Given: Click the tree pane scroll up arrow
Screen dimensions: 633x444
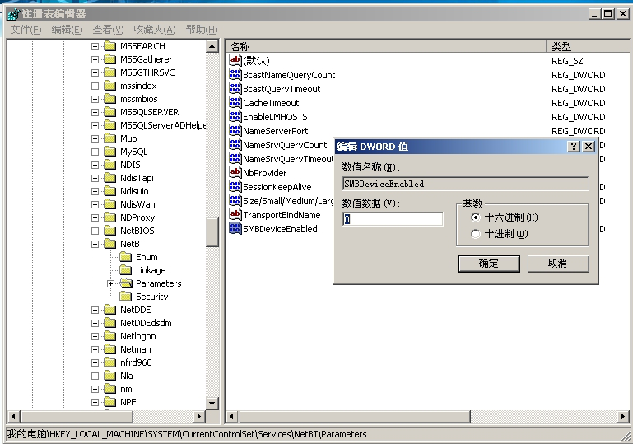Looking at the screenshot, I should coord(212,46).
